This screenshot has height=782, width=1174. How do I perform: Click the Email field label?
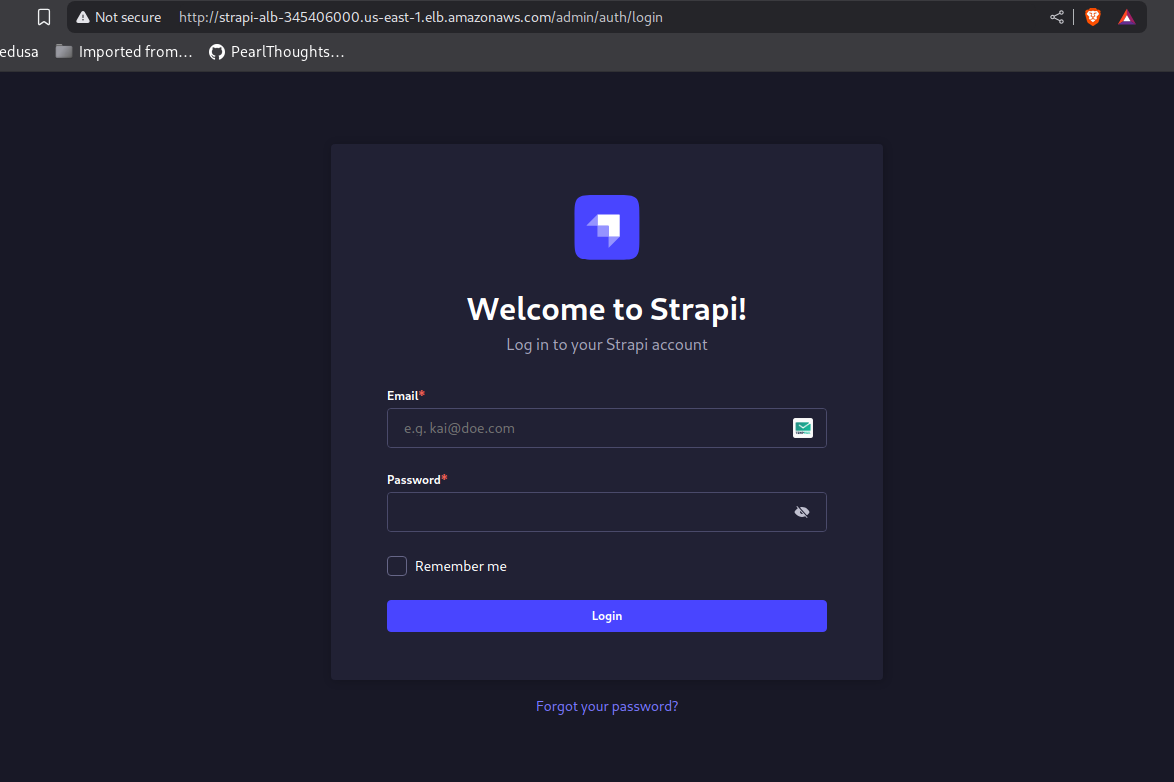[402, 395]
